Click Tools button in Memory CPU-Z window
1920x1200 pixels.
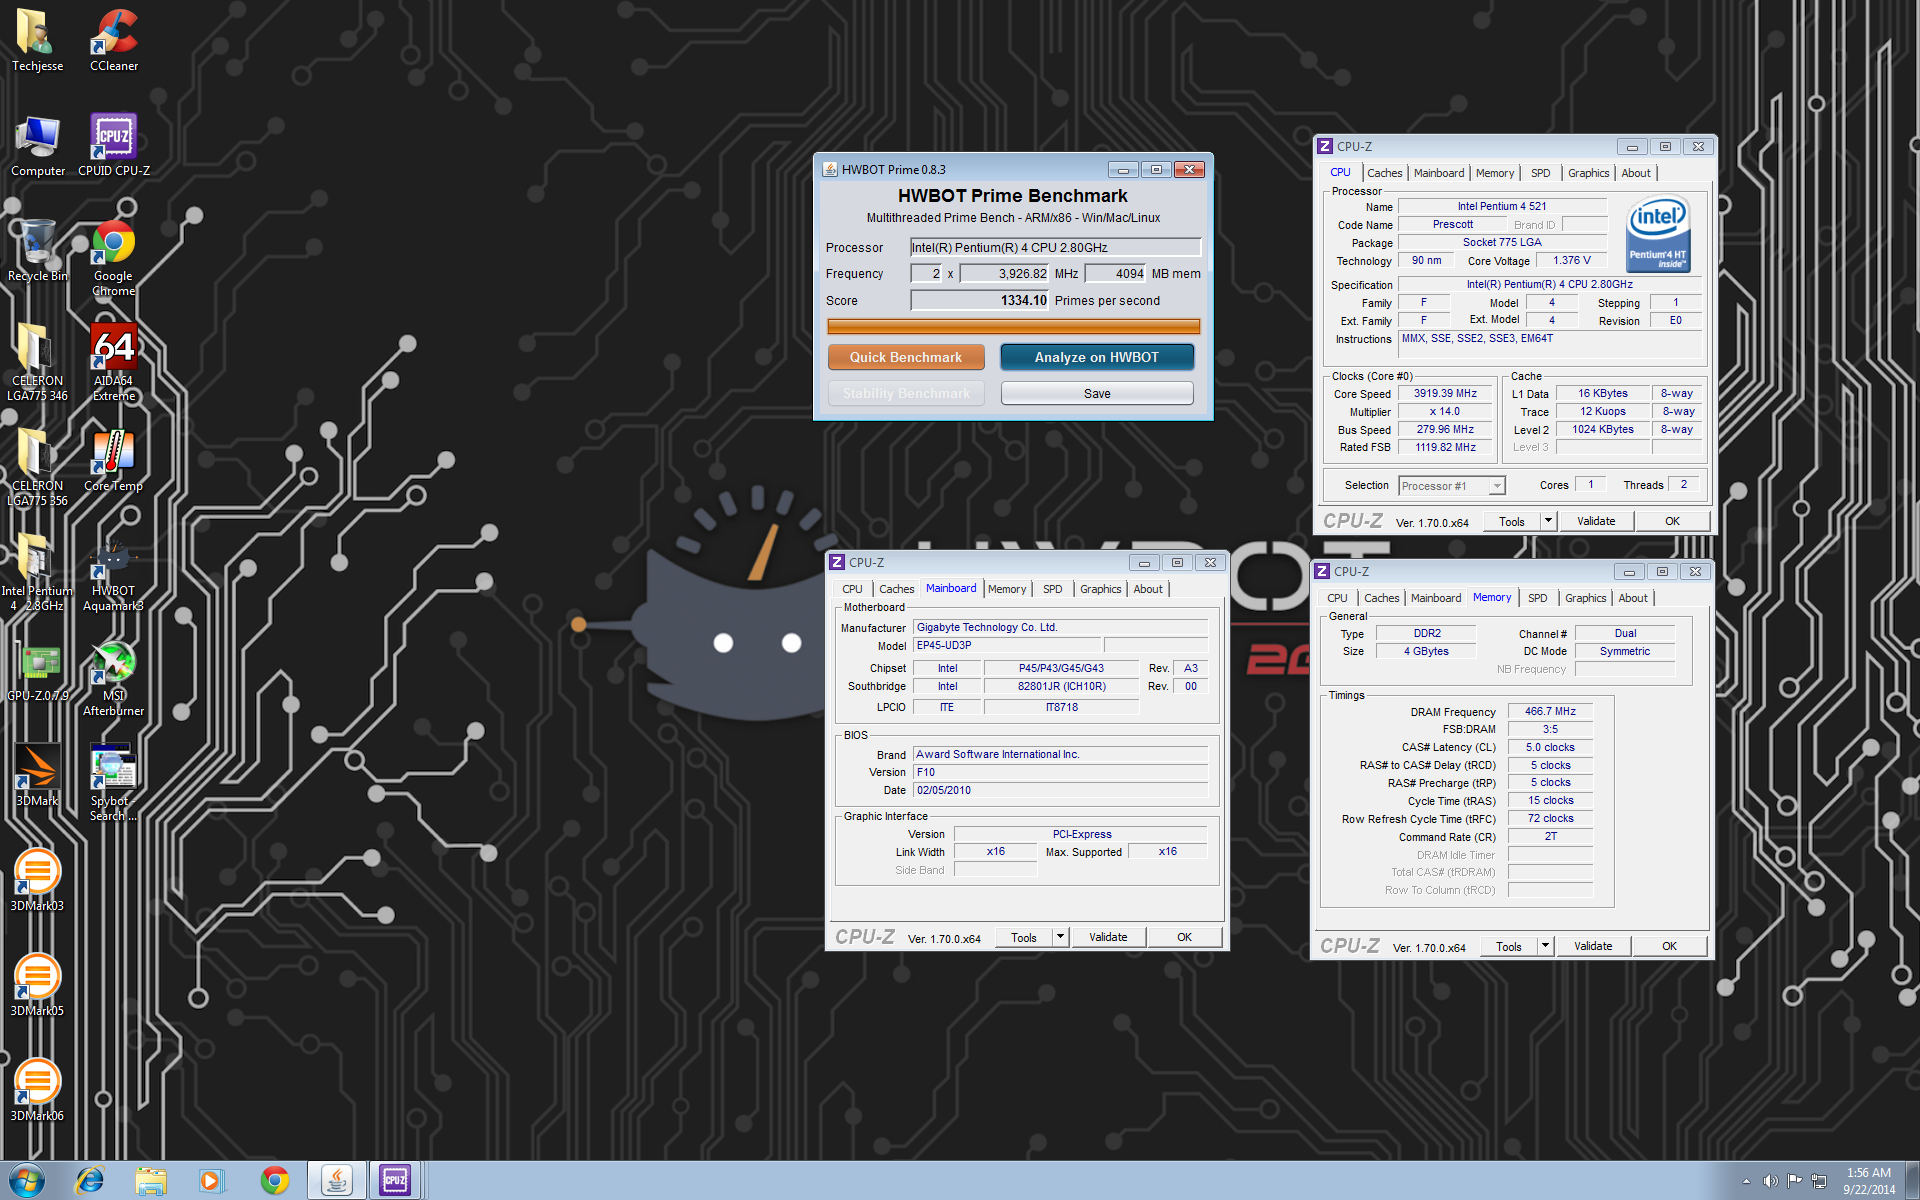[x=1509, y=946]
